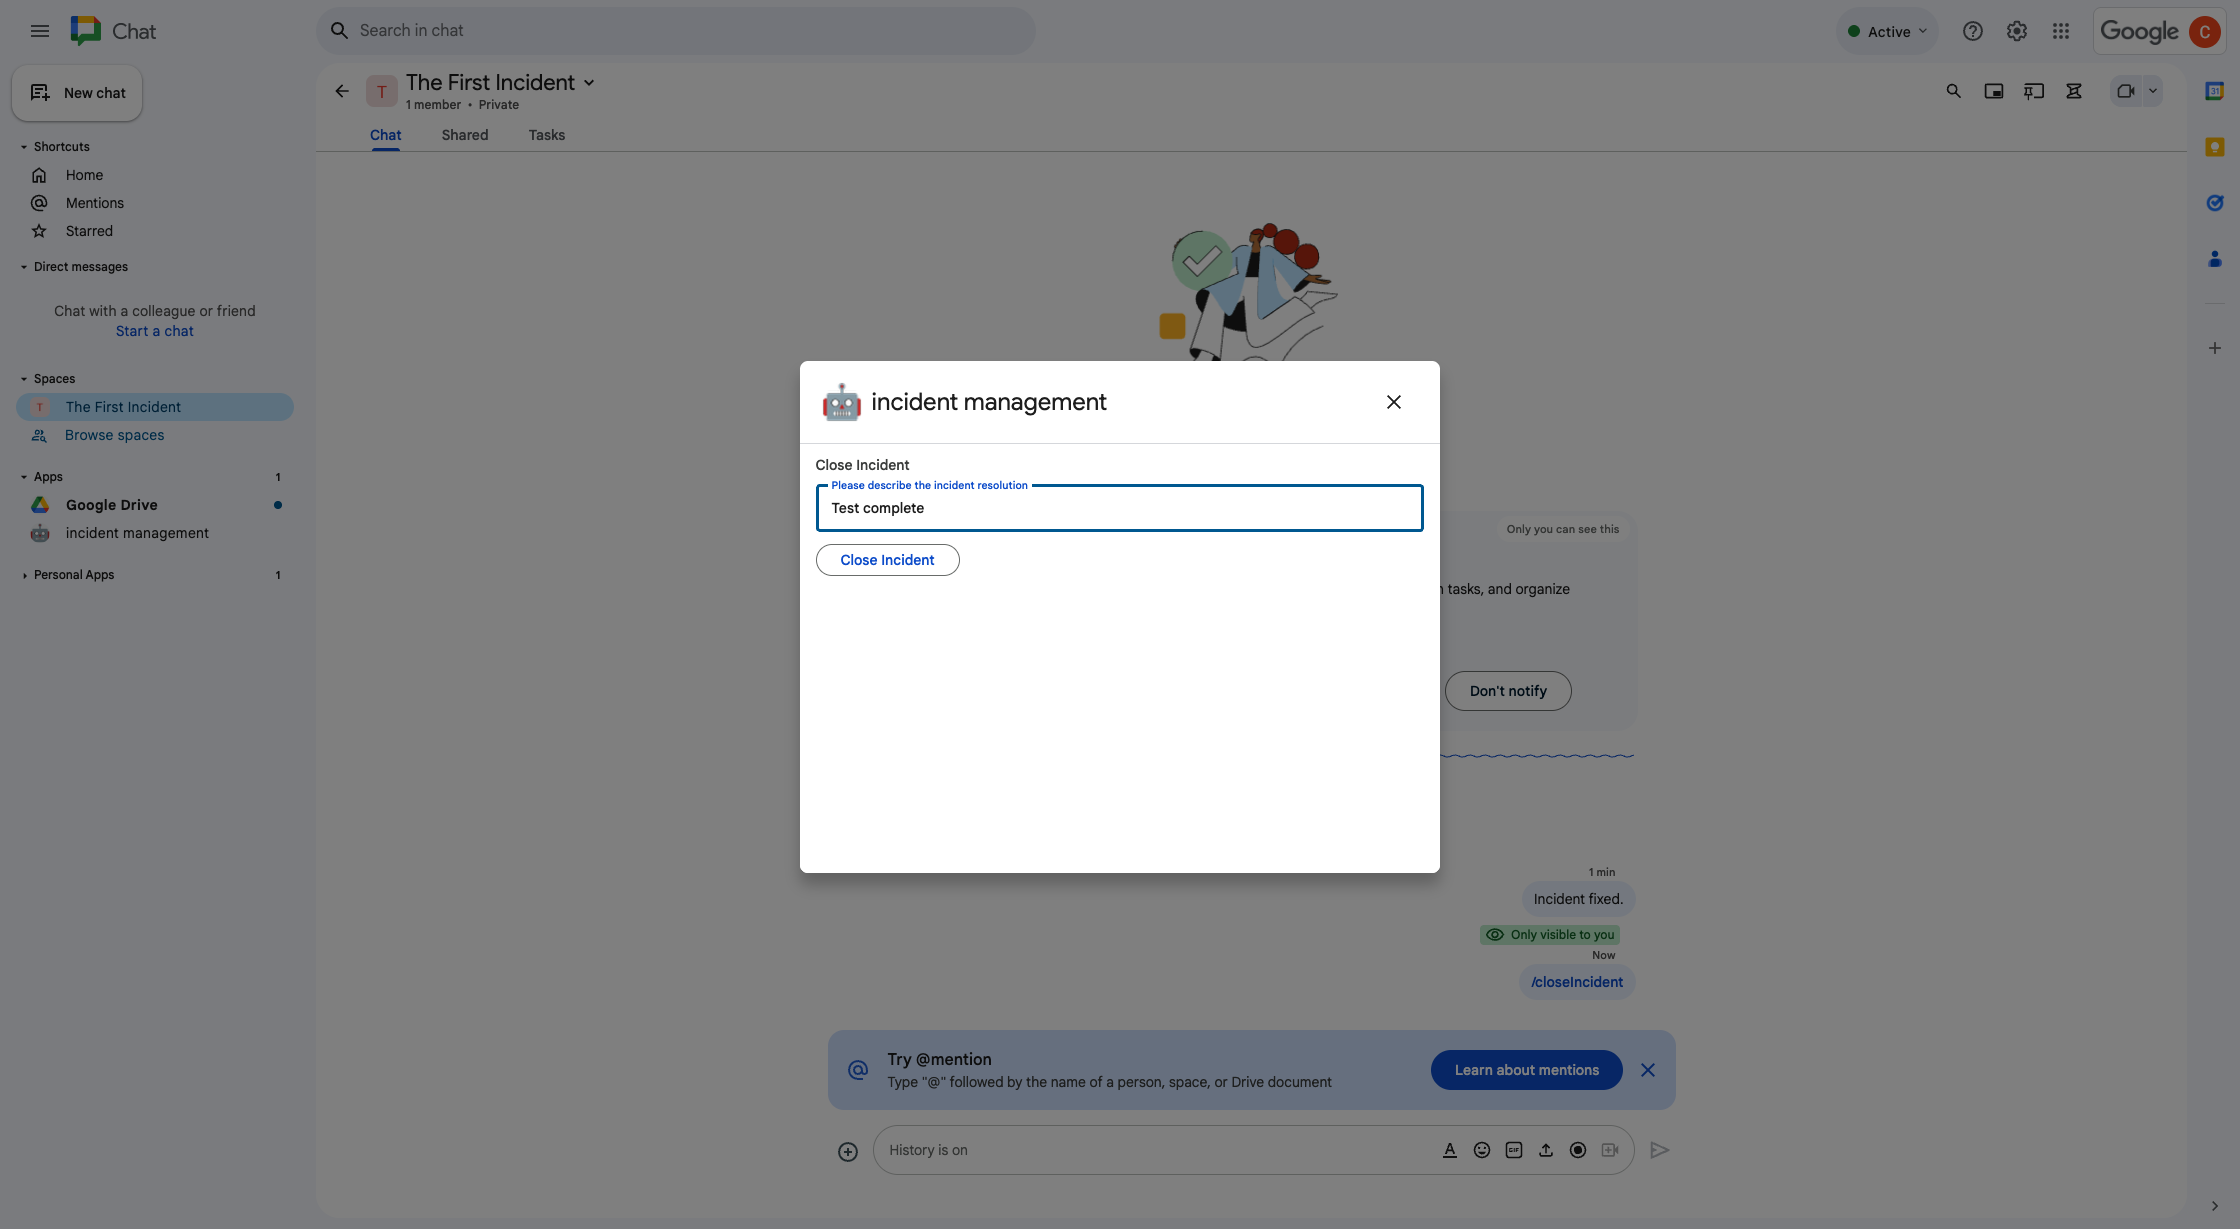This screenshot has width=2240, height=1229.
Task: Add a GIF to the message
Action: (x=1514, y=1150)
